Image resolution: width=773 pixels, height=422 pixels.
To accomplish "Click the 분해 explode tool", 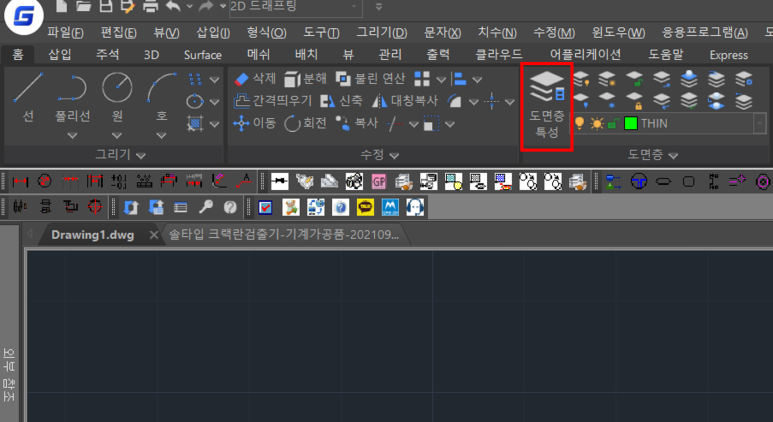I will click(306, 78).
